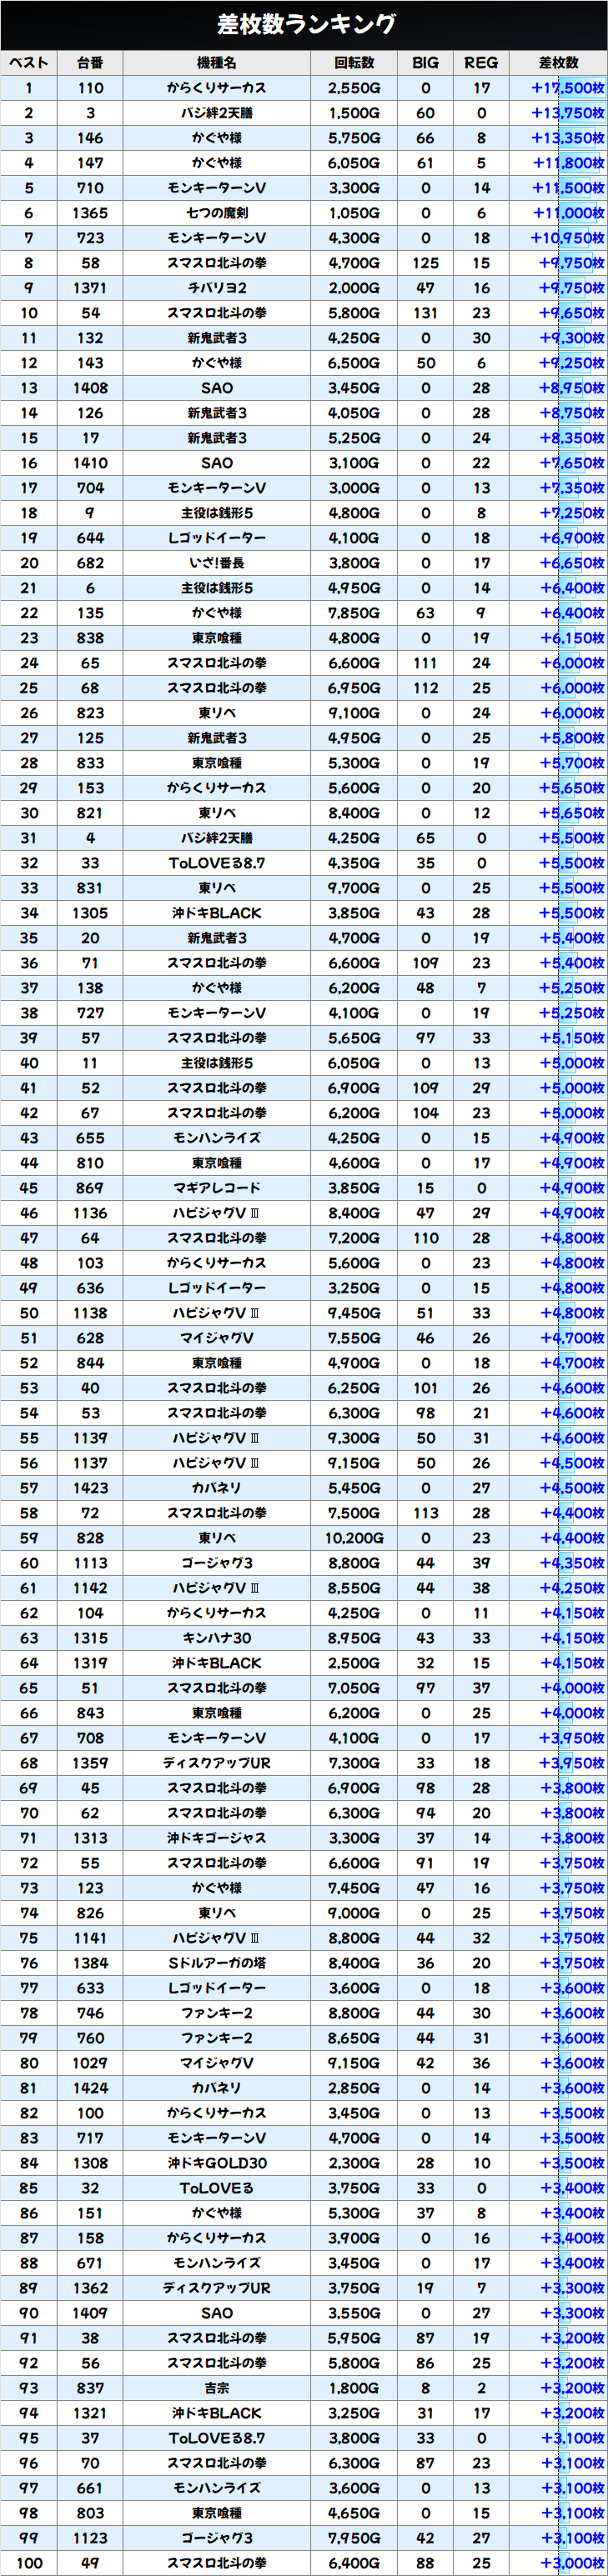This screenshot has height=2576, width=608.
Task: Click machine number 110 in the first row
Action: pos(90,88)
